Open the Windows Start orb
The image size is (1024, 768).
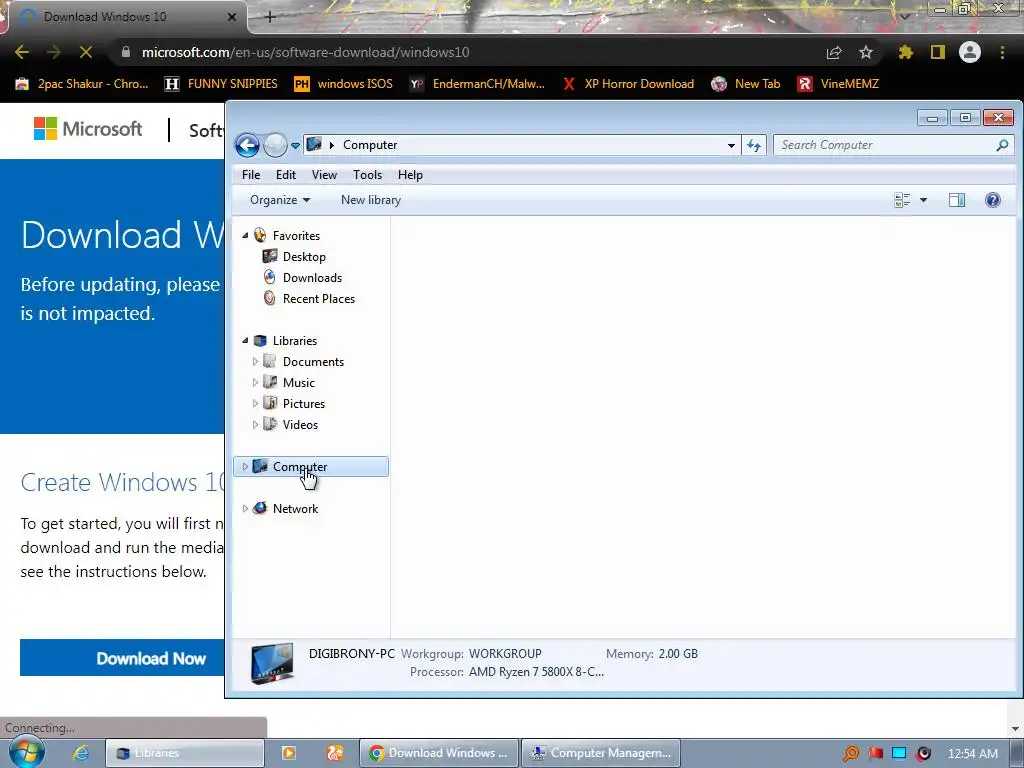27,752
